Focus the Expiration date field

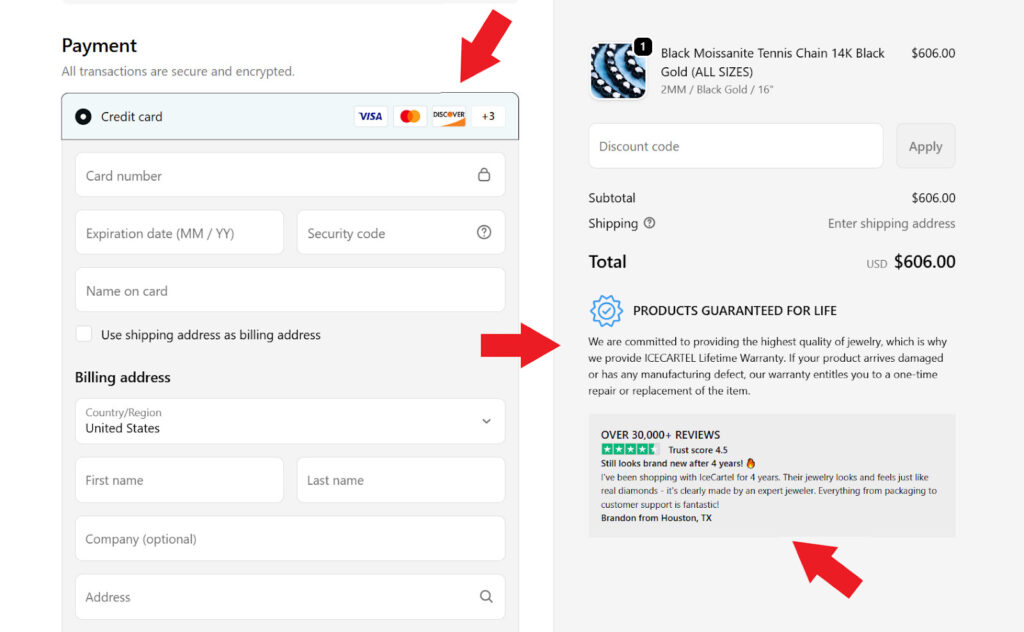point(179,233)
